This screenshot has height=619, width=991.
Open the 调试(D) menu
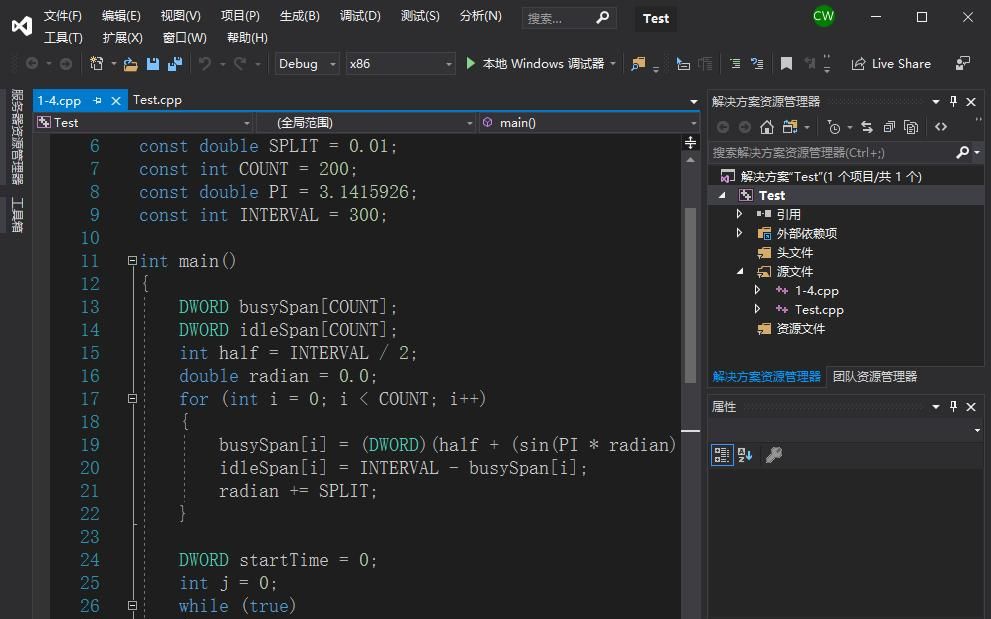coord(360,16)
